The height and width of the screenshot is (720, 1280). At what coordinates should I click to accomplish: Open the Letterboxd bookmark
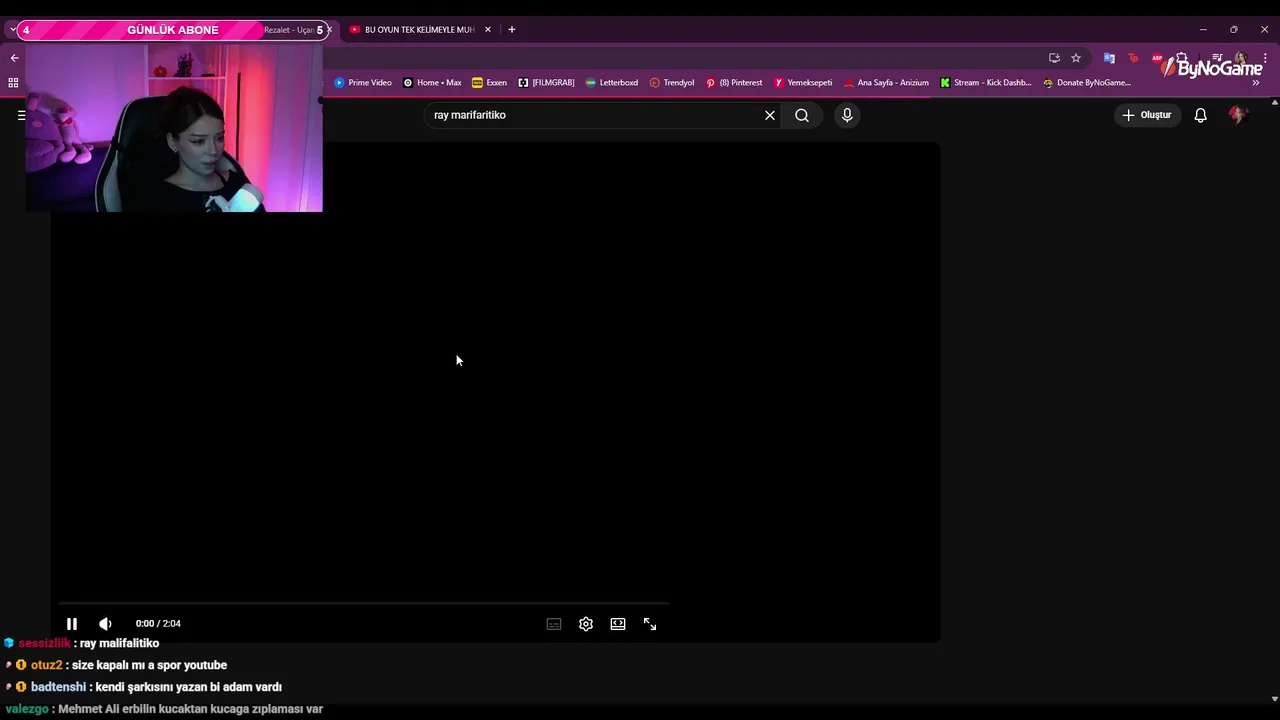coord(612,83)
